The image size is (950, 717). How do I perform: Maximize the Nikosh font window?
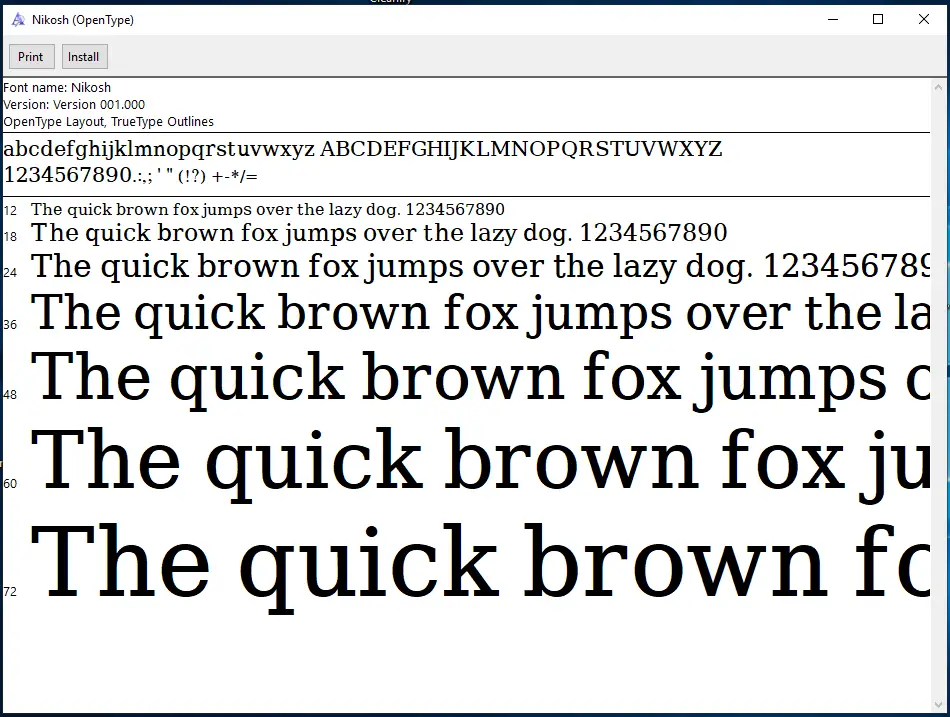click(878, 19)
